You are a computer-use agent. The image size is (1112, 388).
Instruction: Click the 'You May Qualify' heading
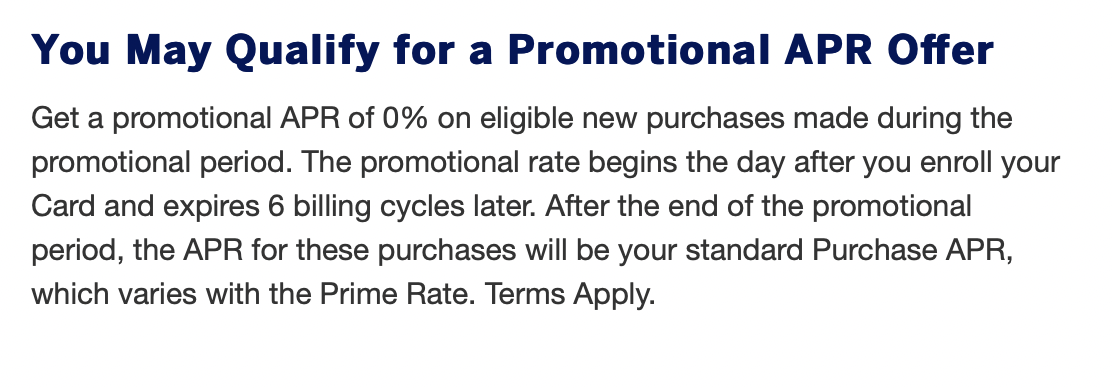tap(511, 51)
